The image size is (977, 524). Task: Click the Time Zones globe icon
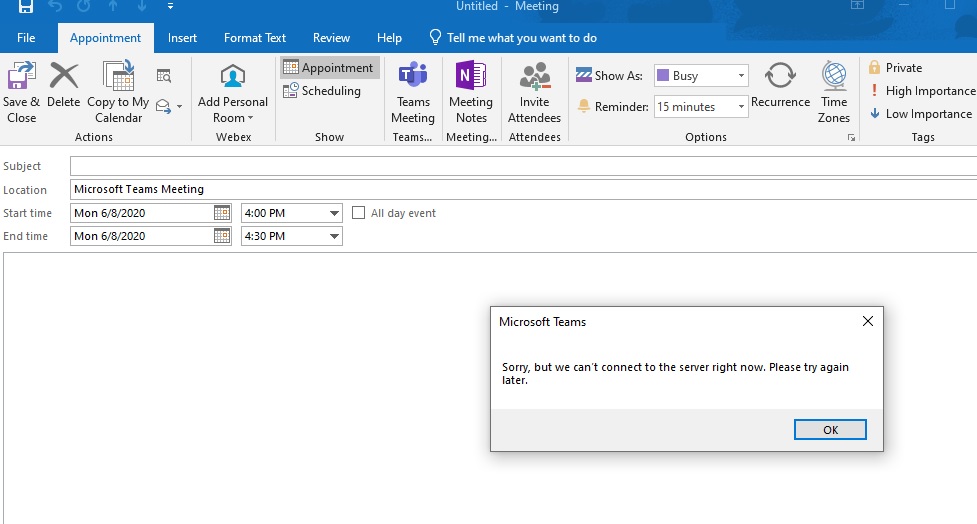click(834, 75)
